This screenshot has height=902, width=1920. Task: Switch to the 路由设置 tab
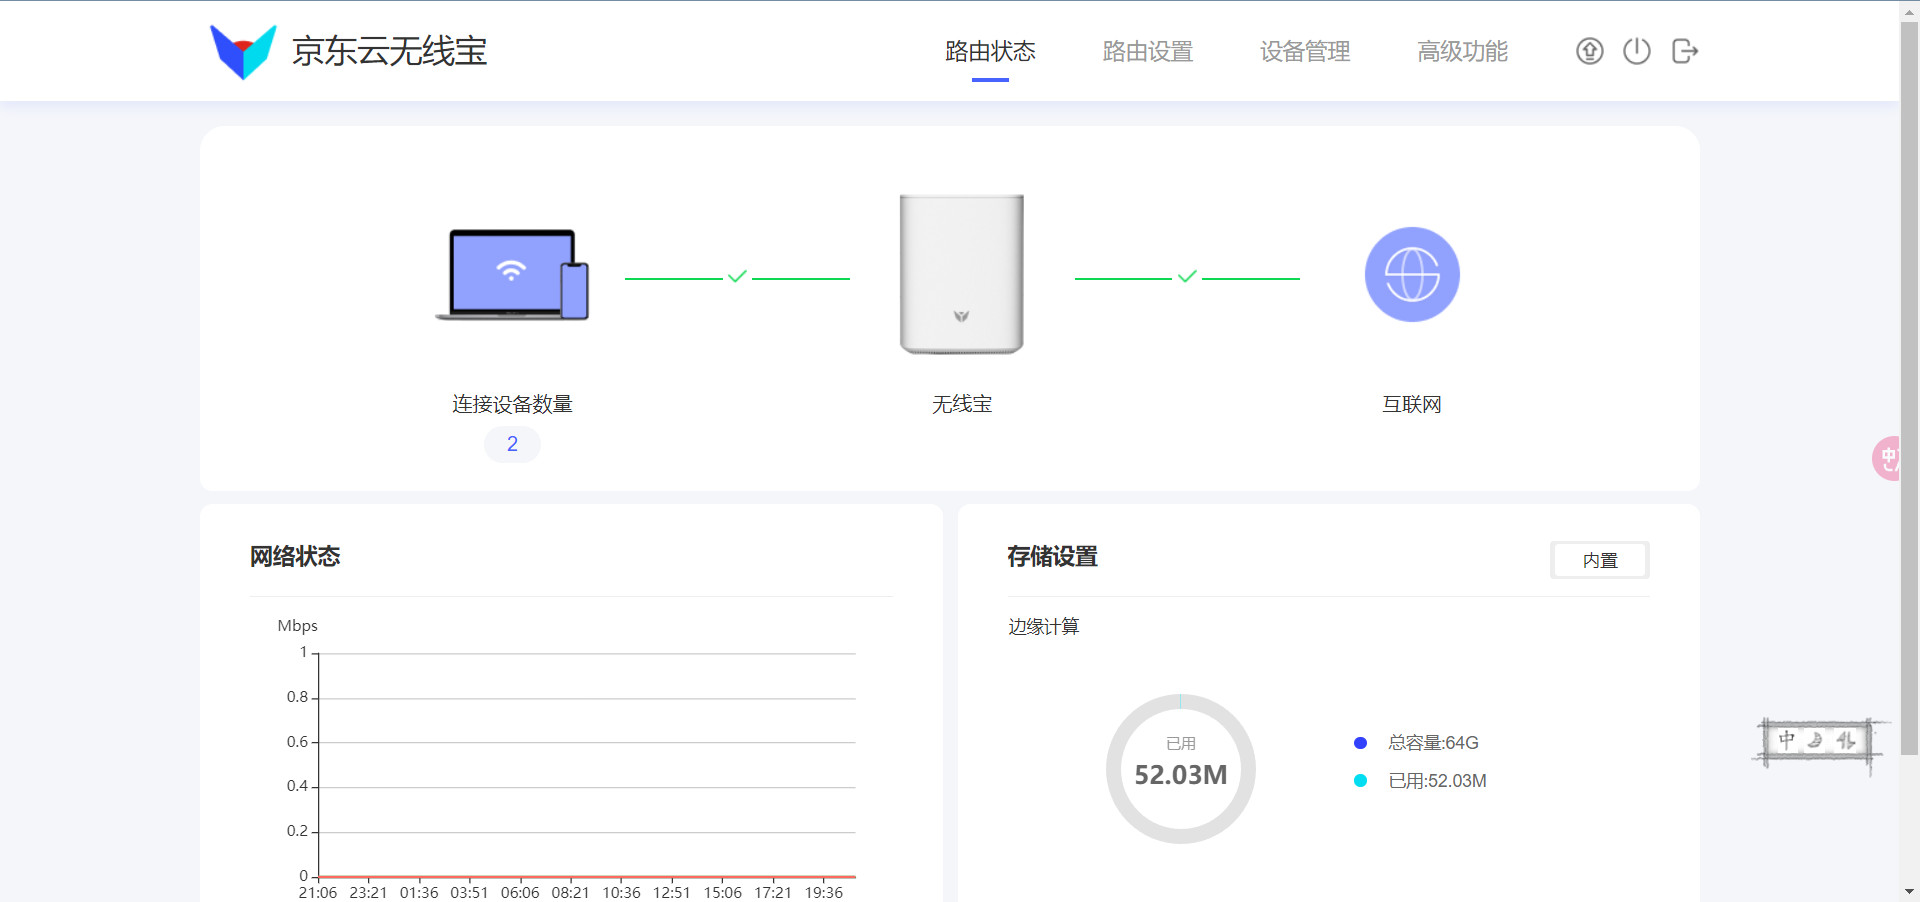click(x=1147, y=51)
